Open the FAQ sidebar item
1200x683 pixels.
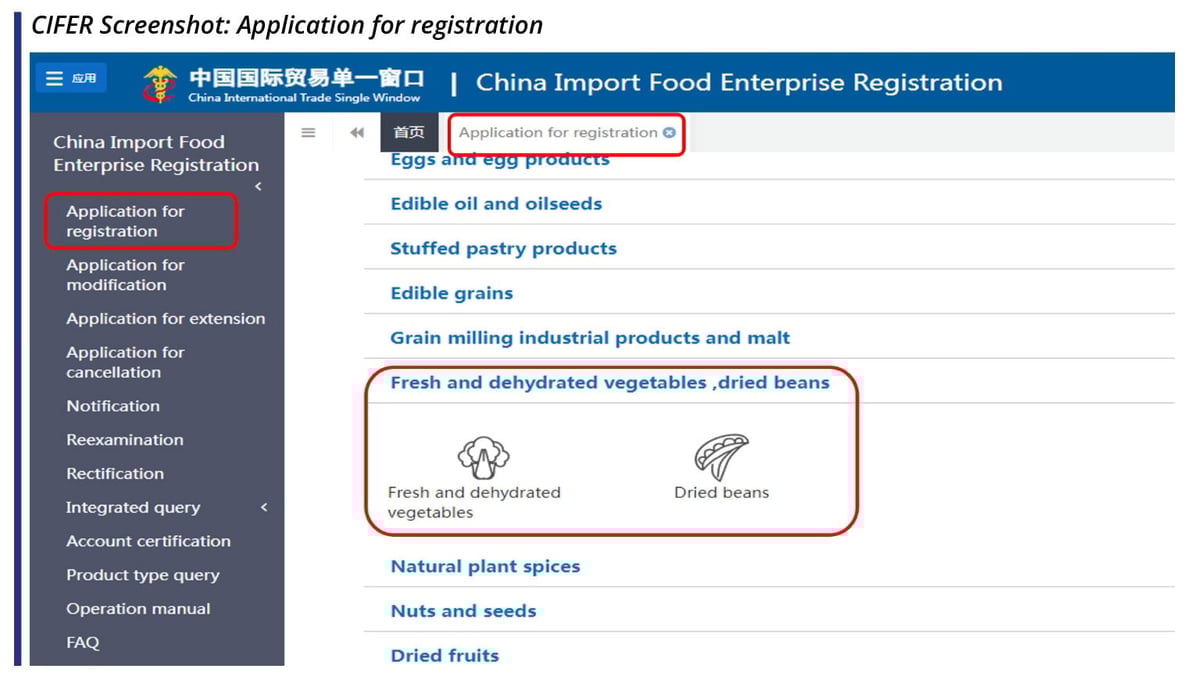(83, 643)
